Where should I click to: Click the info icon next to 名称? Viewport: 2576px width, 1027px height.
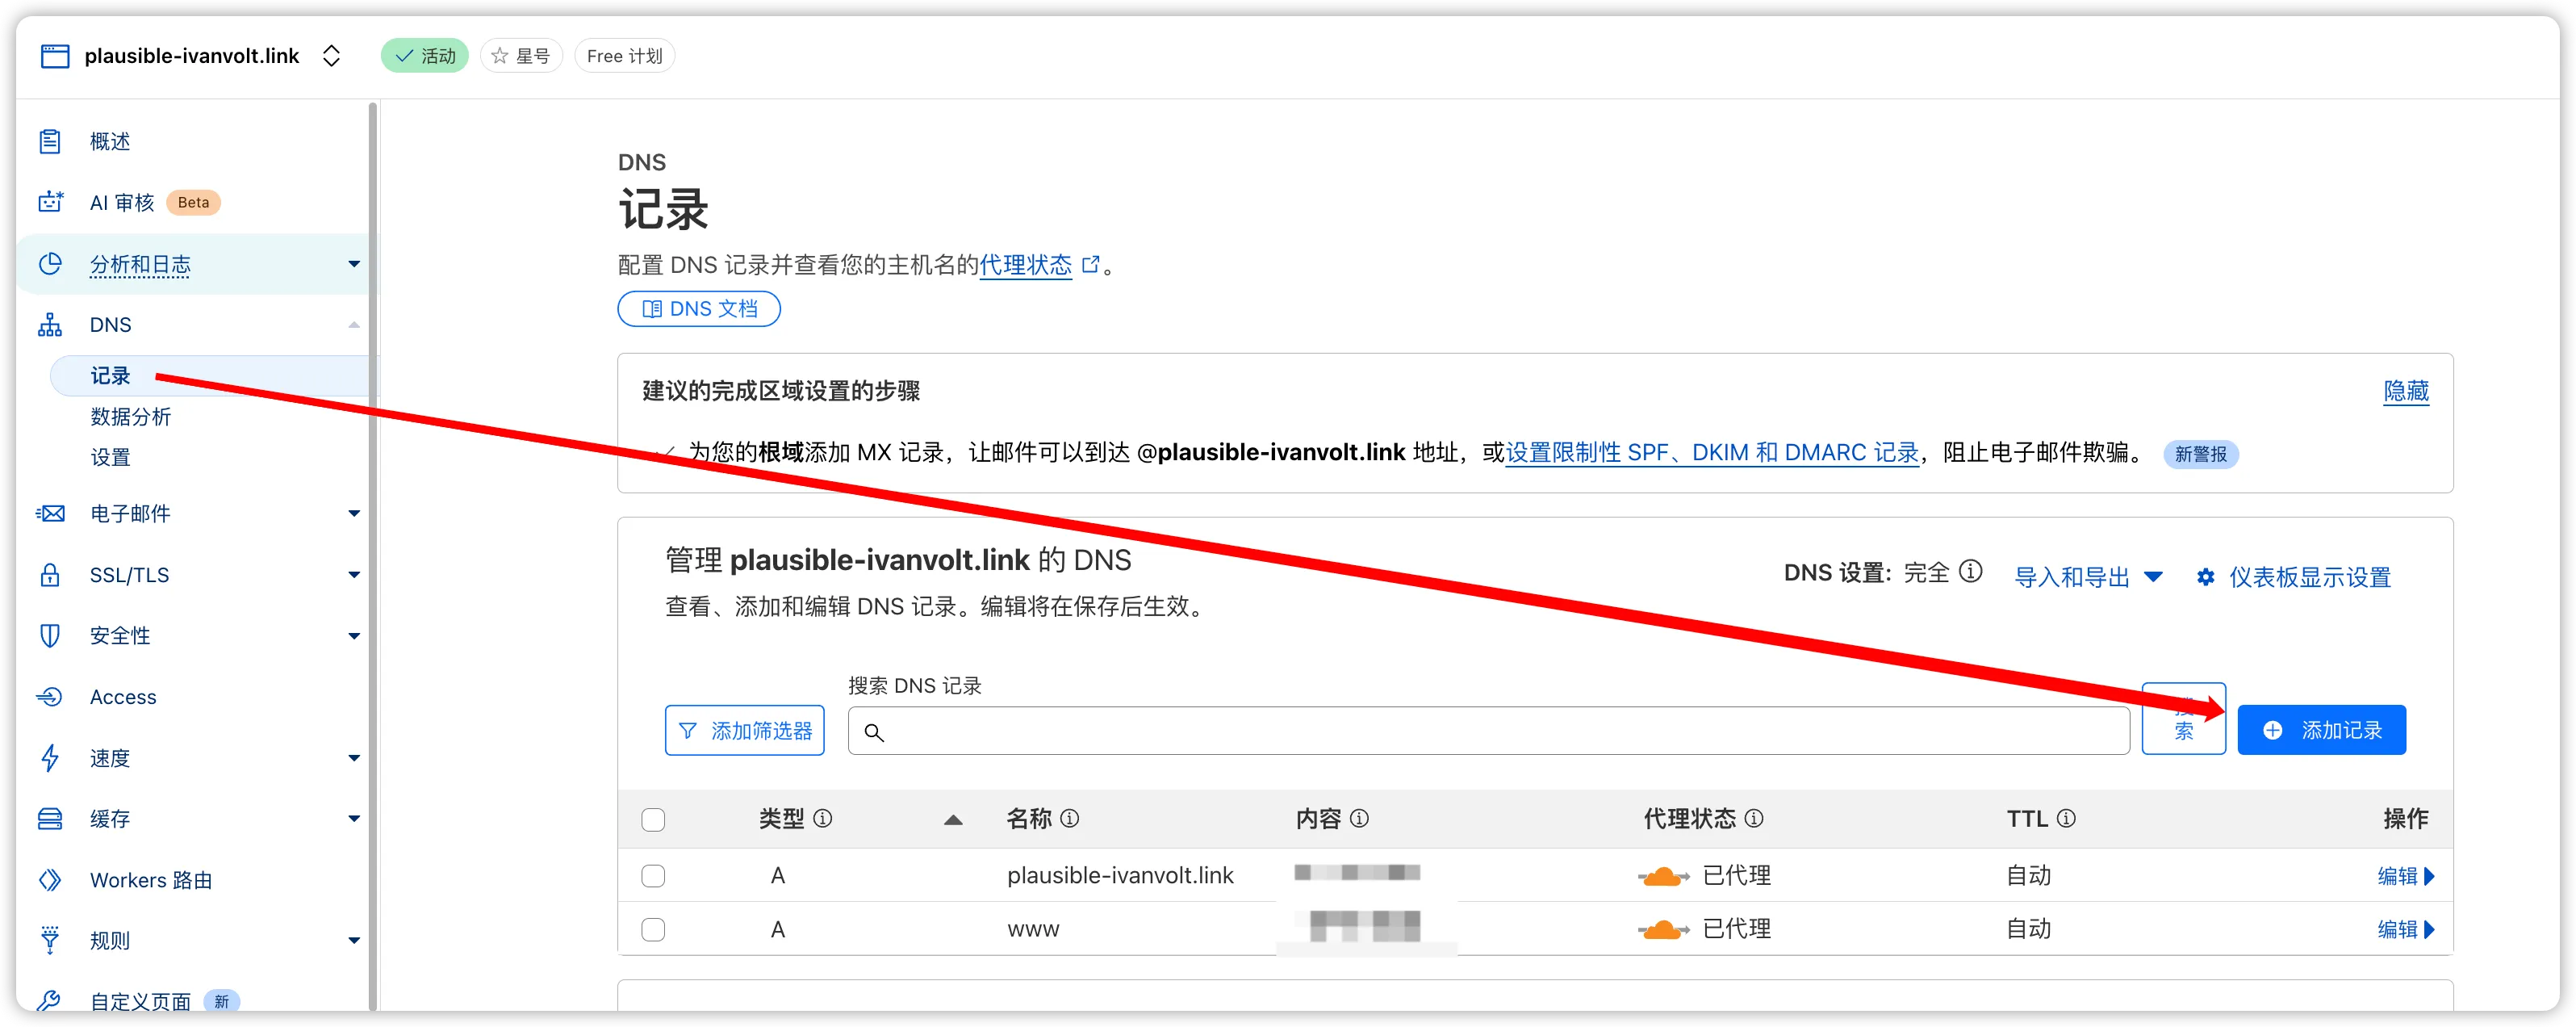coord(1069,819)
